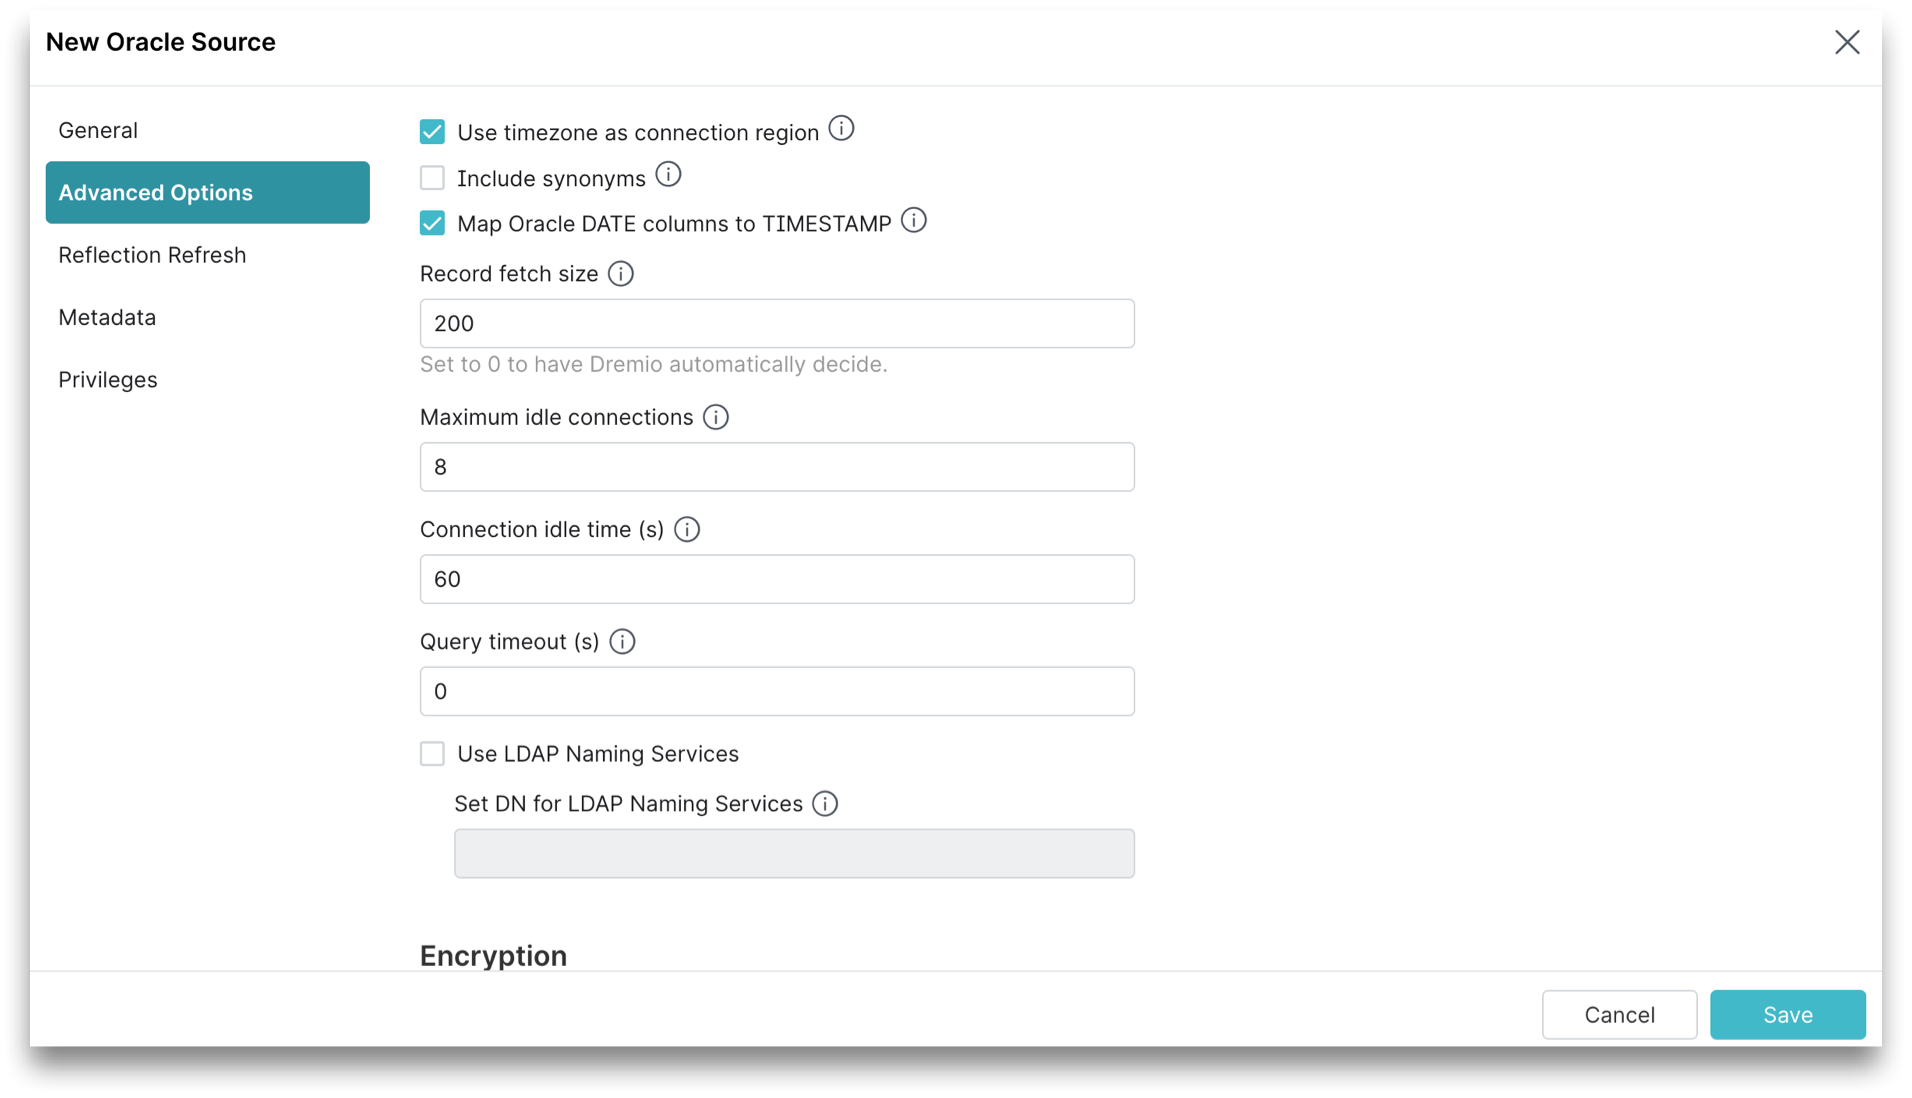Enable Include synonyms
This screenshot has height=1098, width=1912.
(432, 177)
